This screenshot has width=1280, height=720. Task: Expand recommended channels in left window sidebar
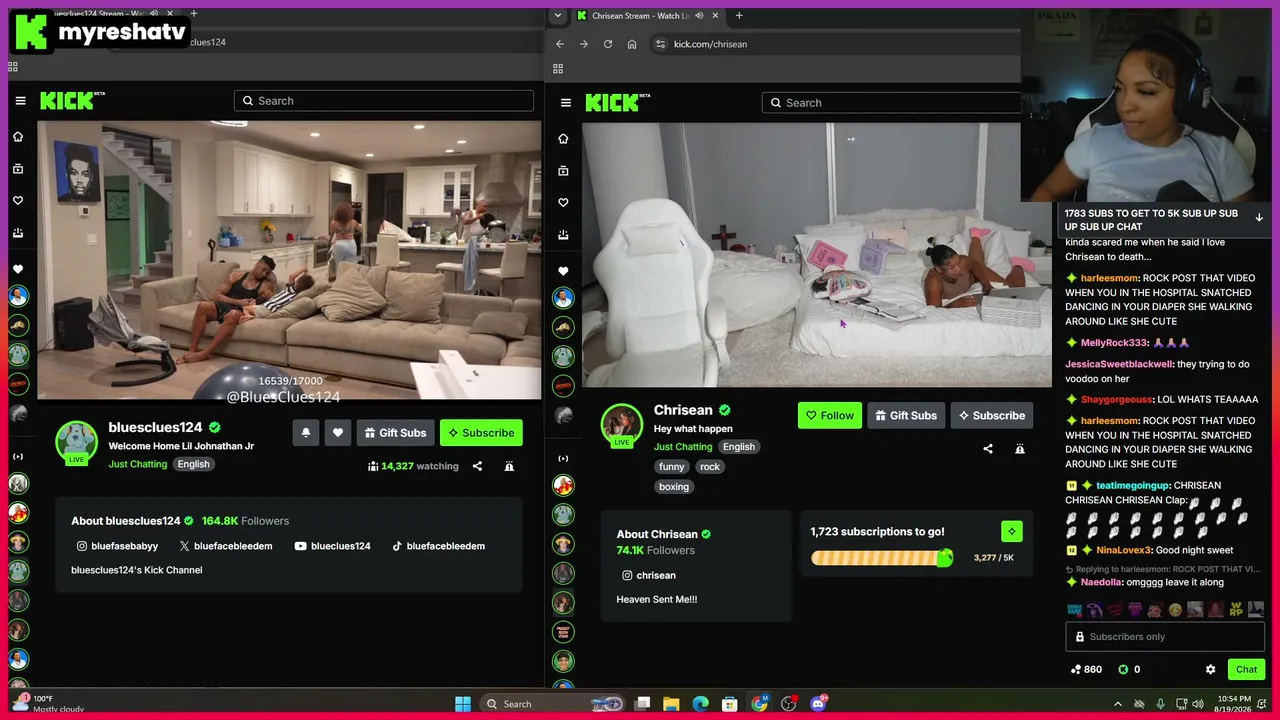click(x=18, y=456)
